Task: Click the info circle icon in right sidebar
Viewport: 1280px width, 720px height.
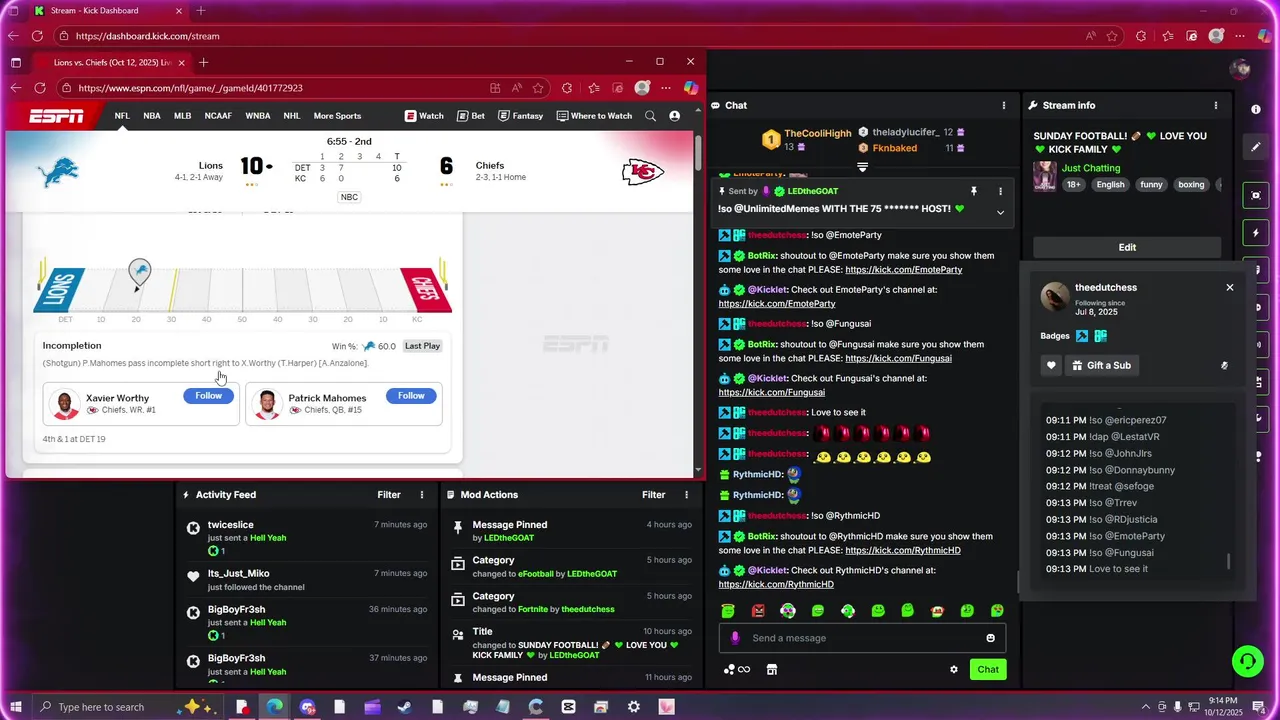Action: pos(1256,109)
